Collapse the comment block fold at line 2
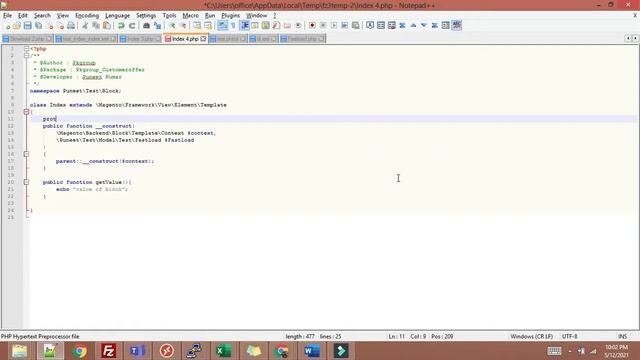 coord(26,56)
